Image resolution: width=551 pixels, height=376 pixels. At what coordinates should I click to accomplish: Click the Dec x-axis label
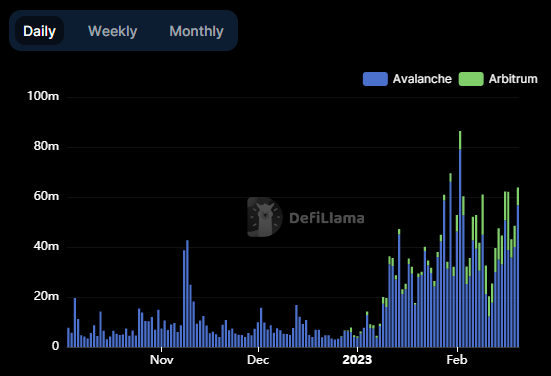tap(258, 360)
